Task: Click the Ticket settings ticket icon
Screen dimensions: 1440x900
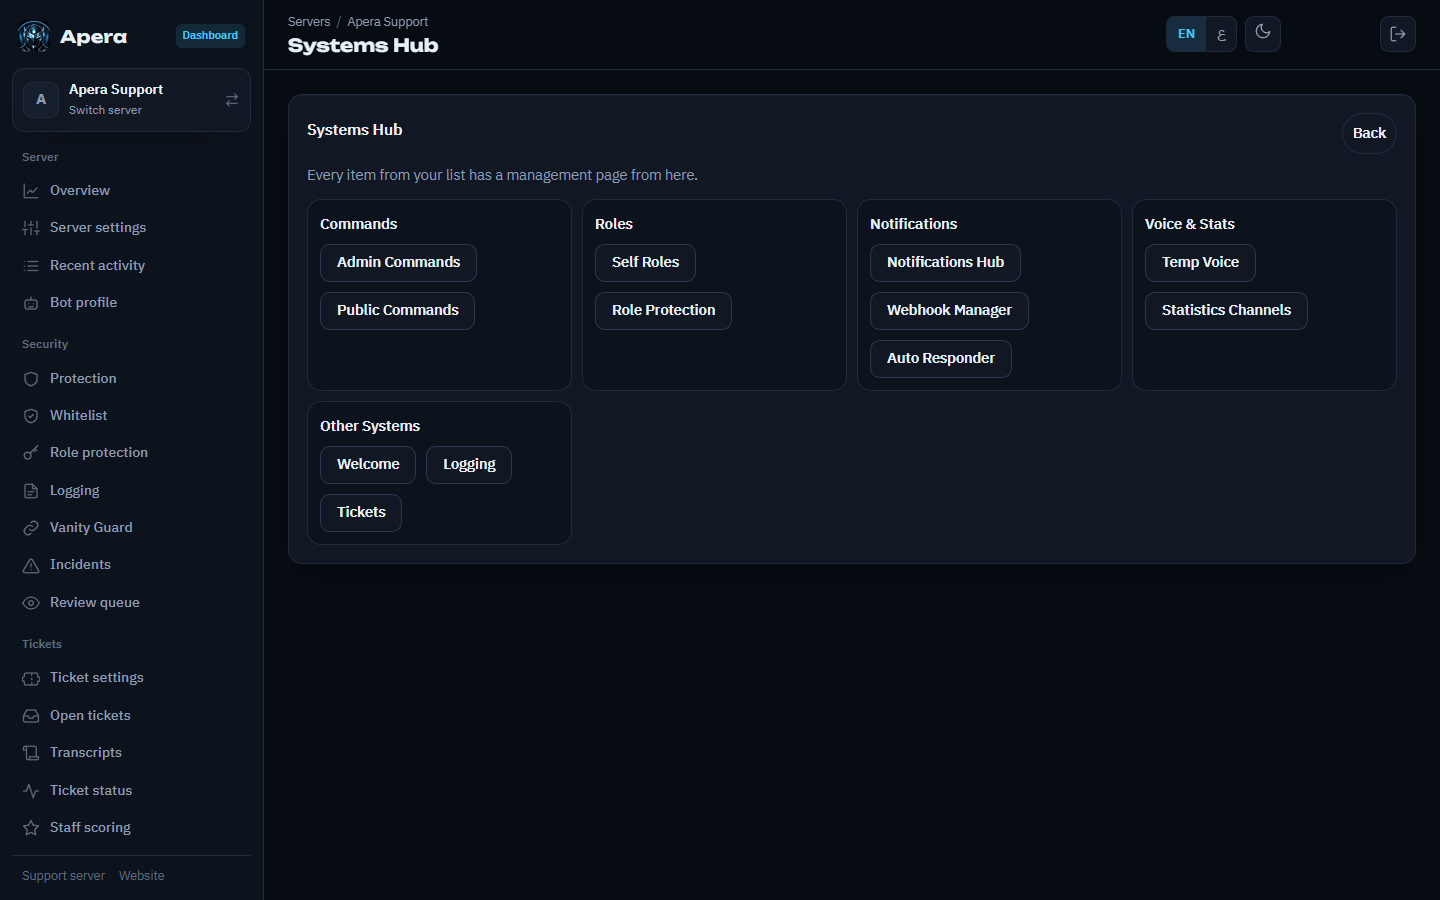Action: pos(31,678)
